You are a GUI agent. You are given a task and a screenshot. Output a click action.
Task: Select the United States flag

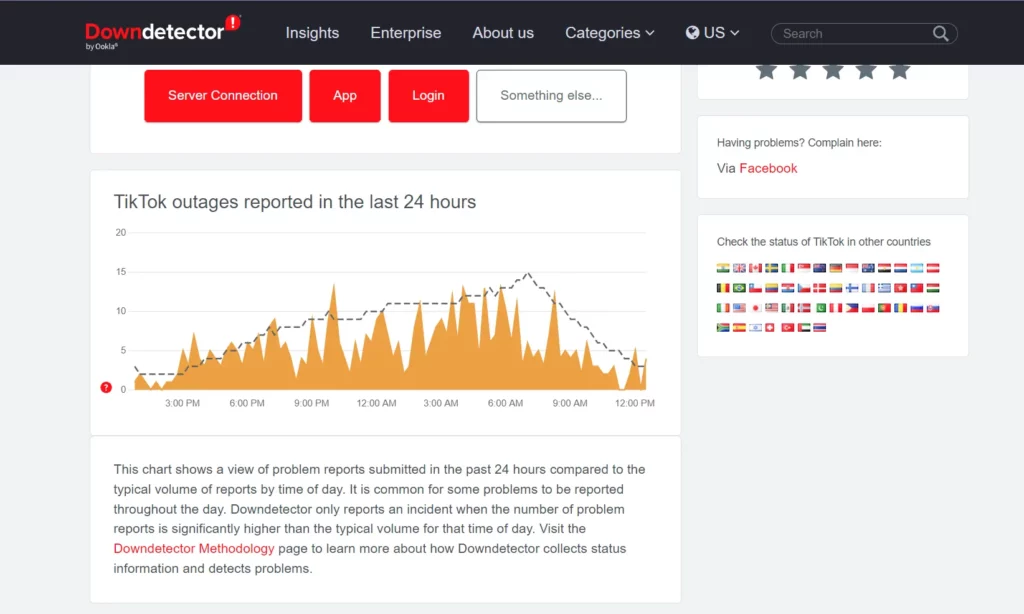pyautogui.click(x=739, y=308)
